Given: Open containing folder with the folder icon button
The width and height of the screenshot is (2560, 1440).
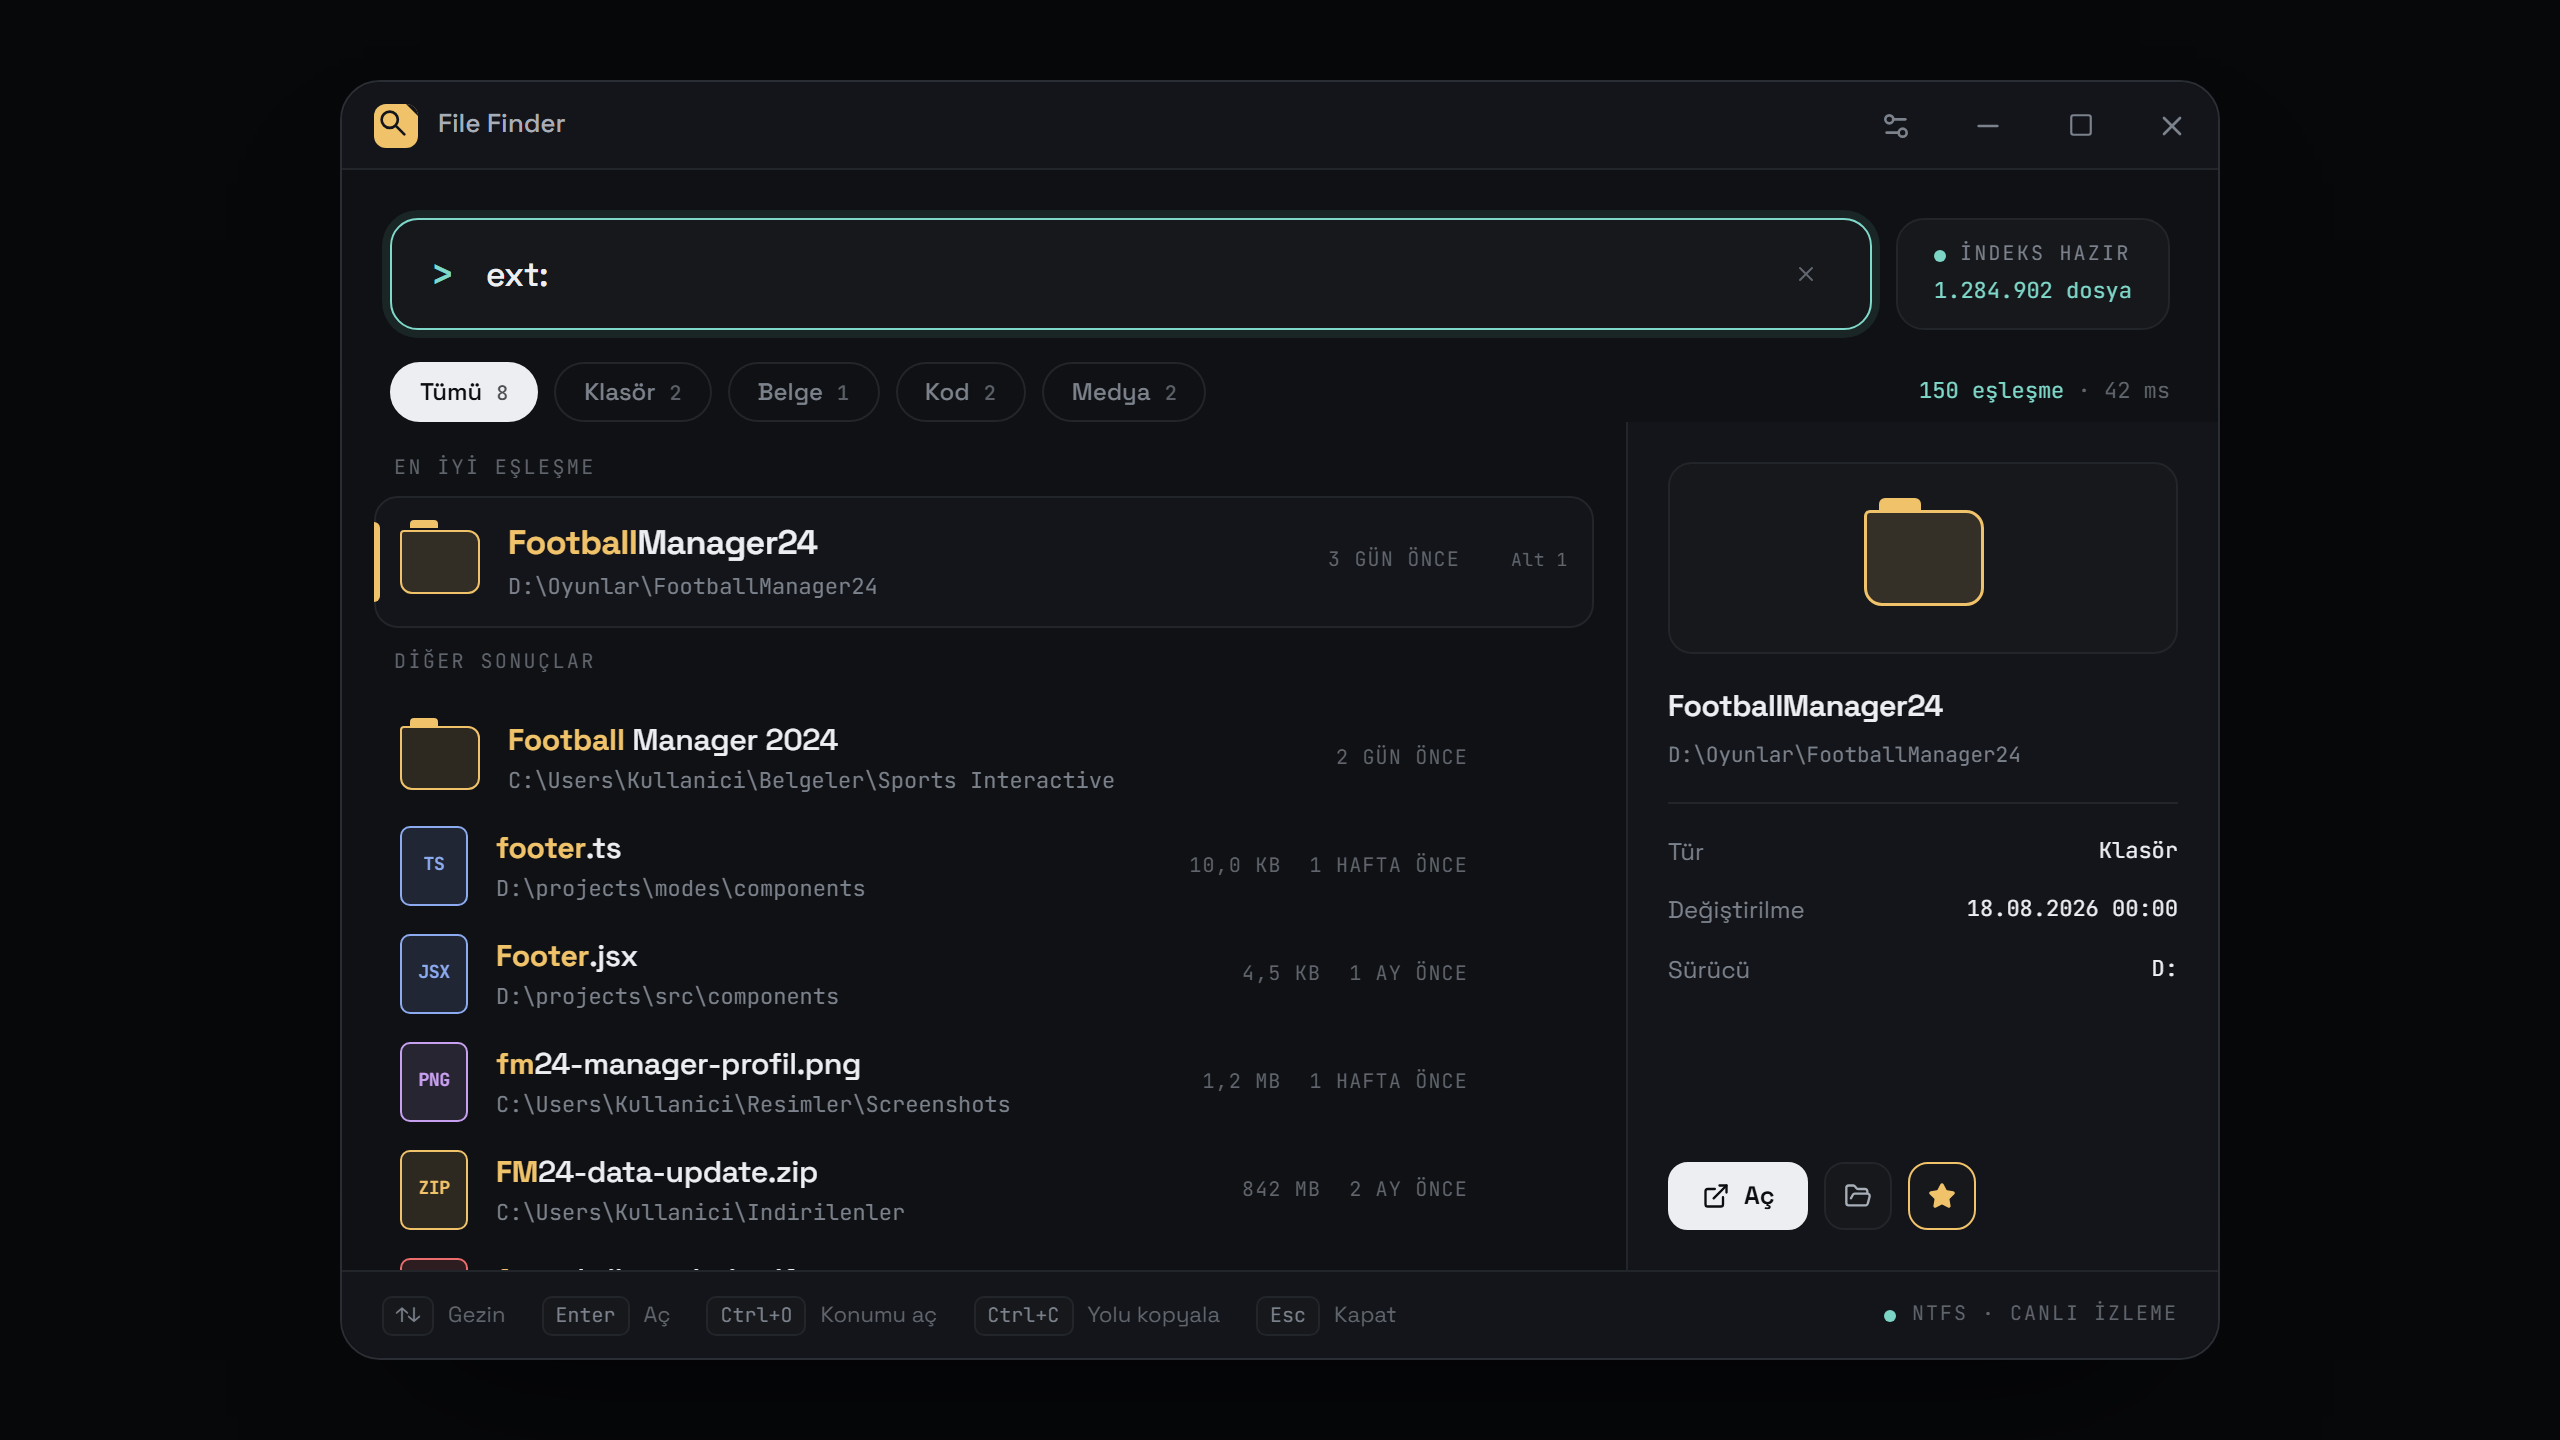Looking at the screenshot, I should (1858, 1196).
